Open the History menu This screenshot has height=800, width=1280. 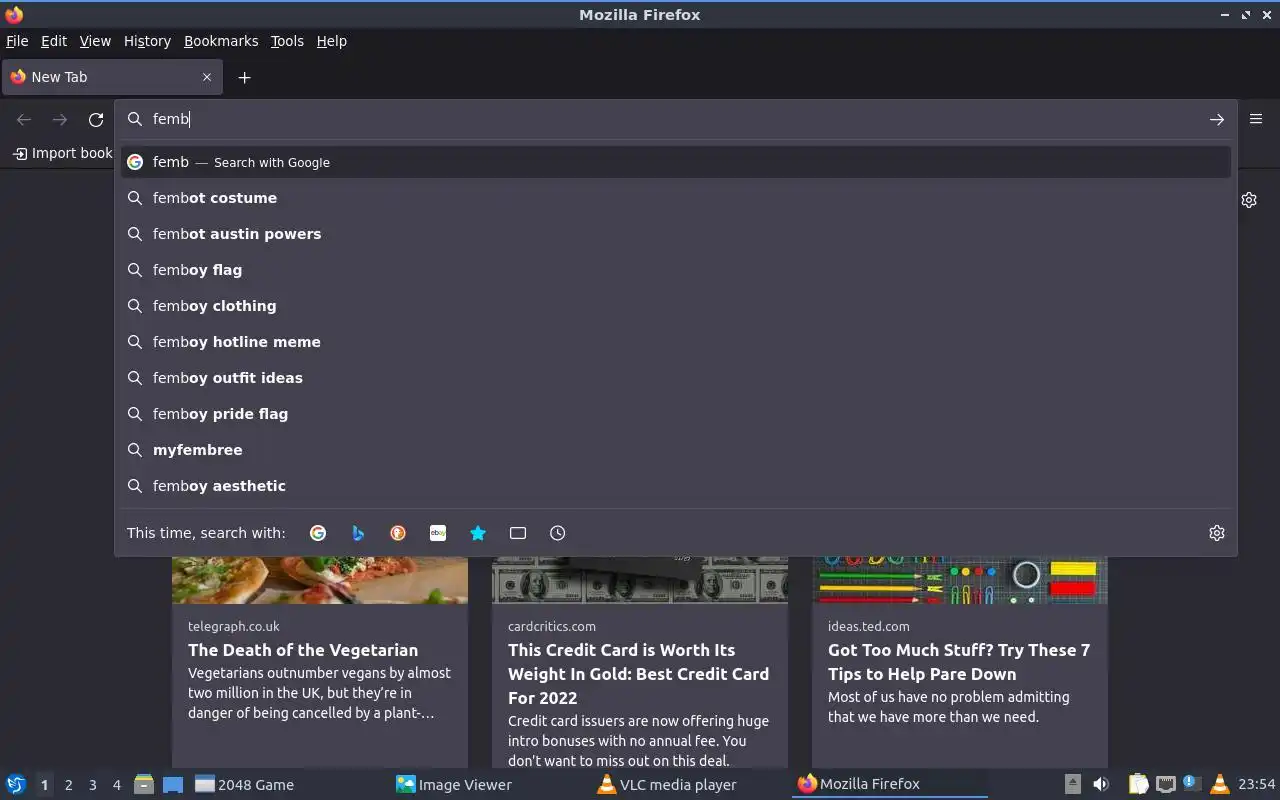pyautogui.click(x=147, y=41)
